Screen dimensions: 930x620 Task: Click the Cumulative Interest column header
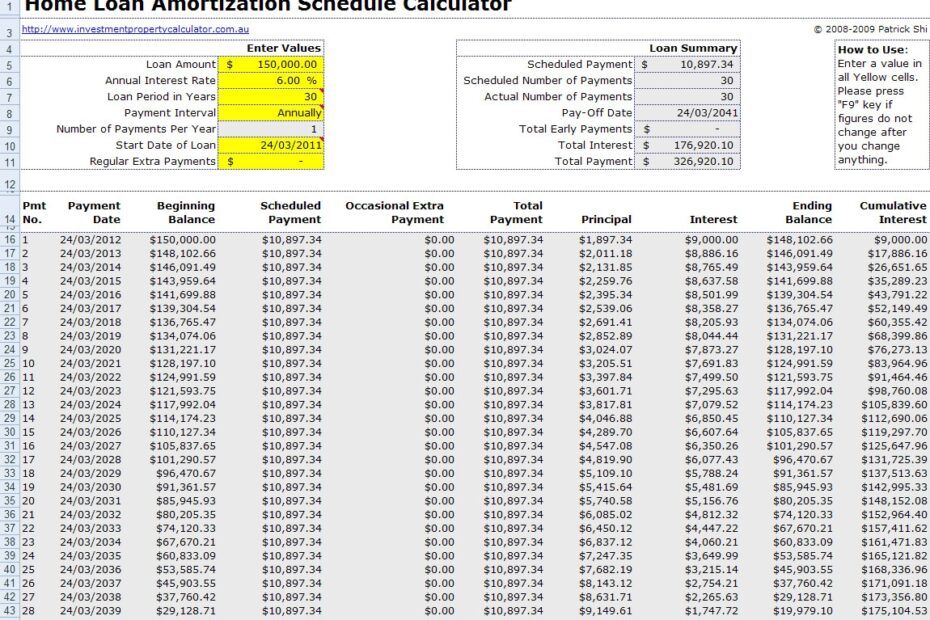pos(893,212)
